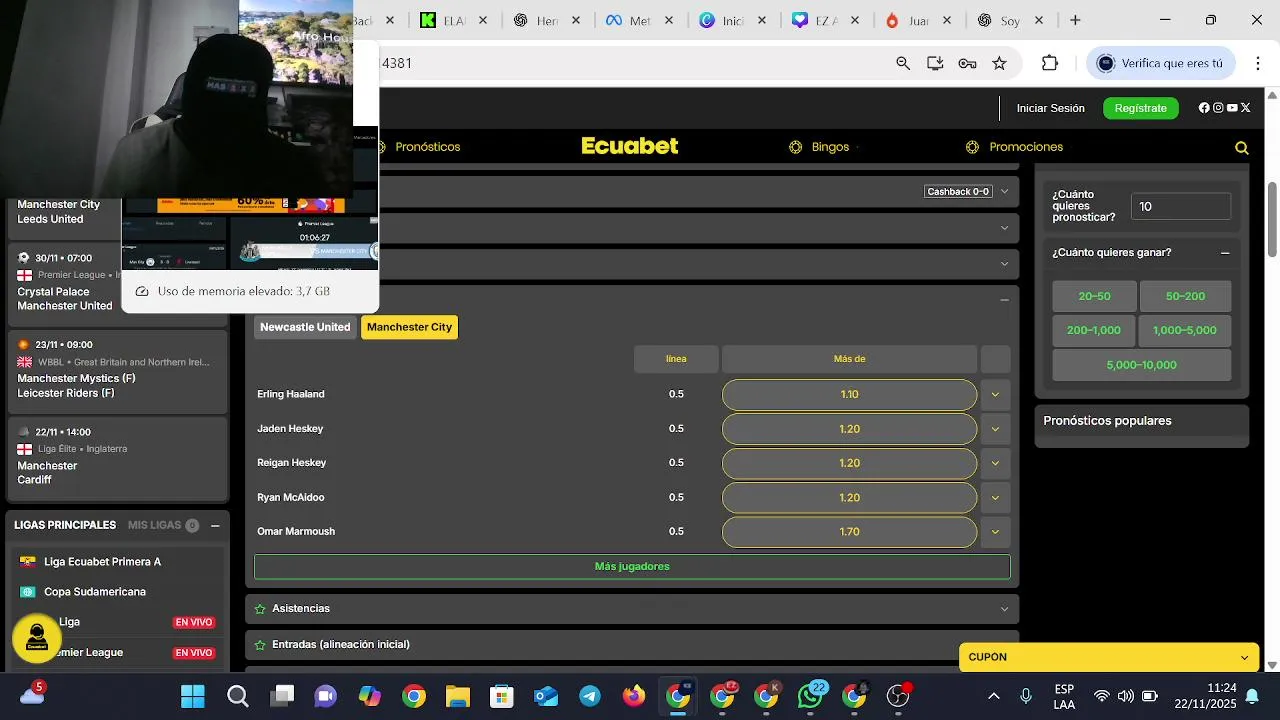This screenshot has height=720, width=1280.
Task: Bet Erling Haaland over 0.5 at 1.10
Action: tap(849, 394)
